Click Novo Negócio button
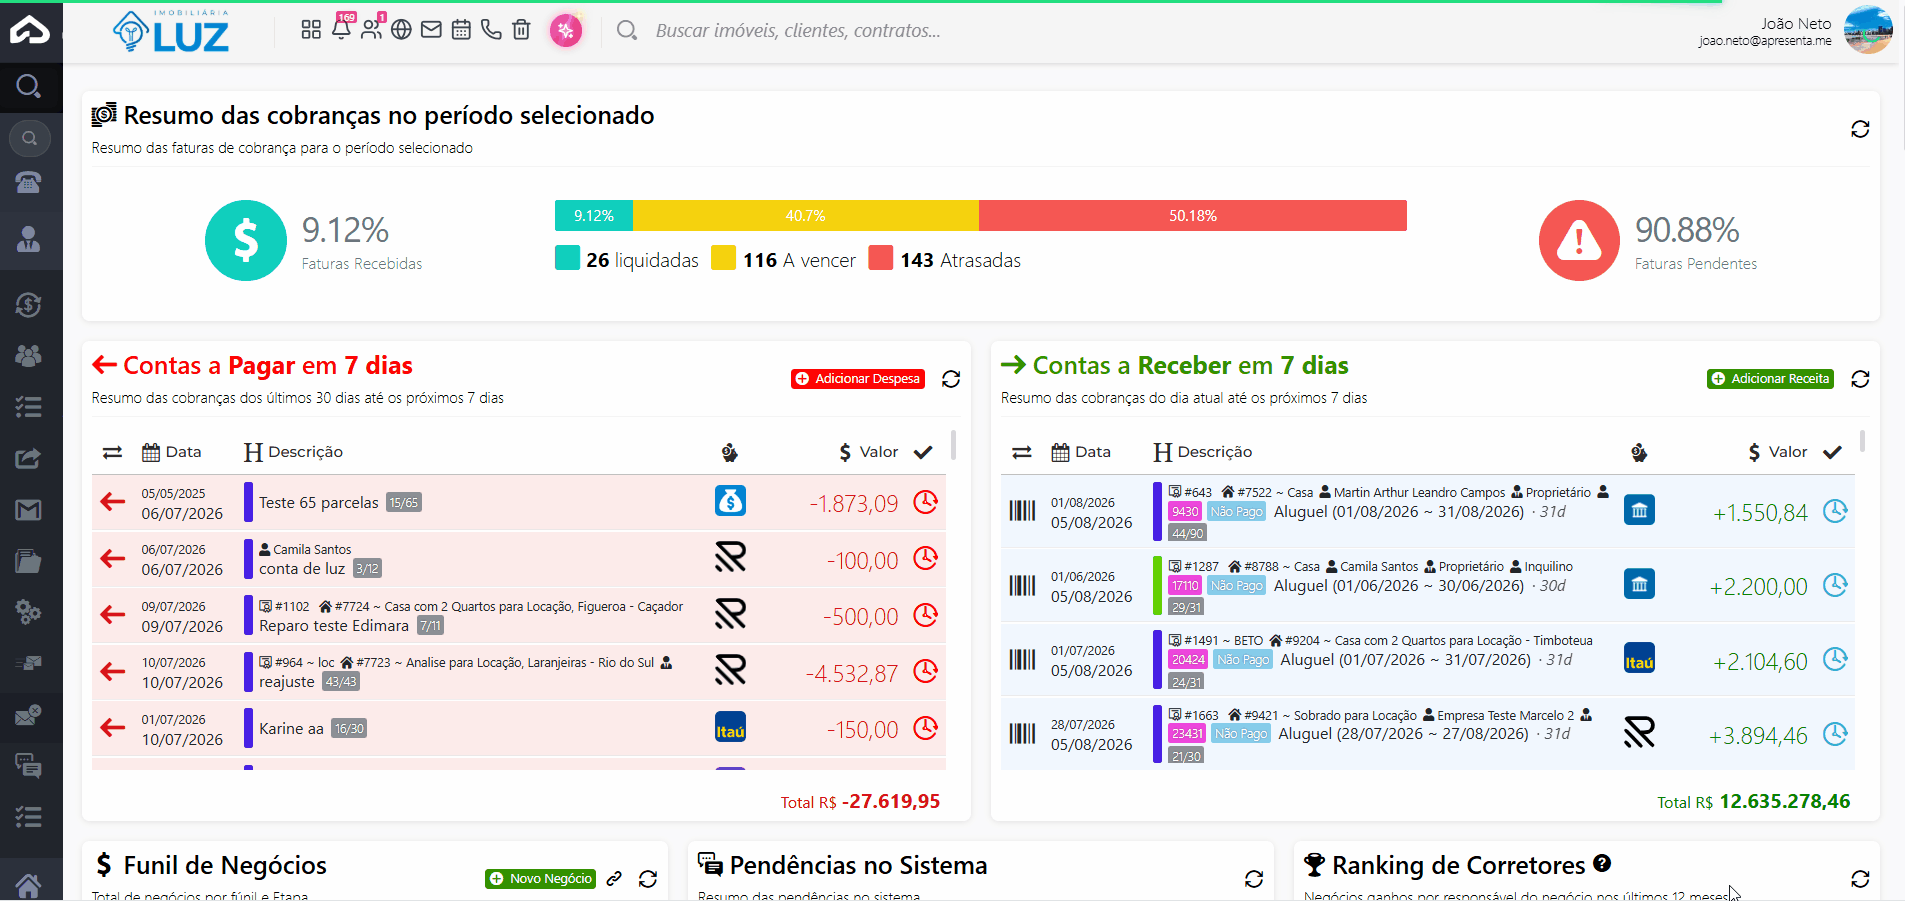 pyautogui.click(x=541, y=879)
